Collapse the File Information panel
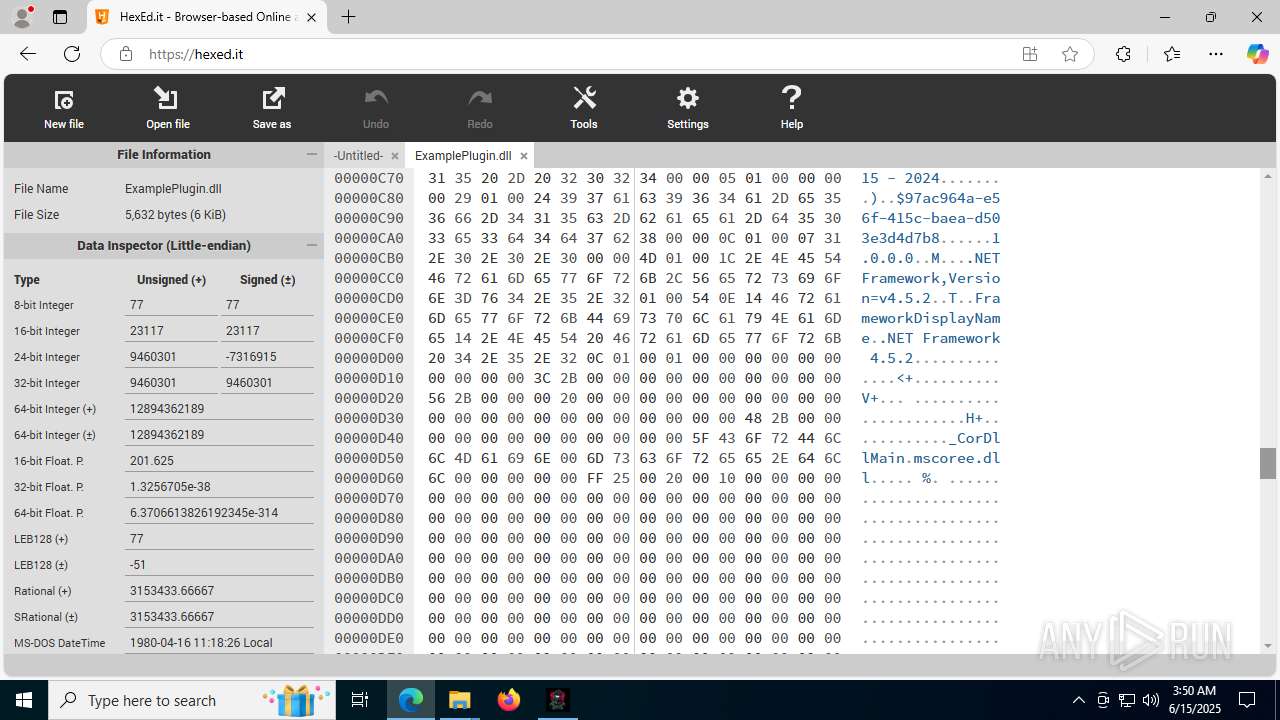The height and width of the screenshot is (720, 1280). point(312,154)
